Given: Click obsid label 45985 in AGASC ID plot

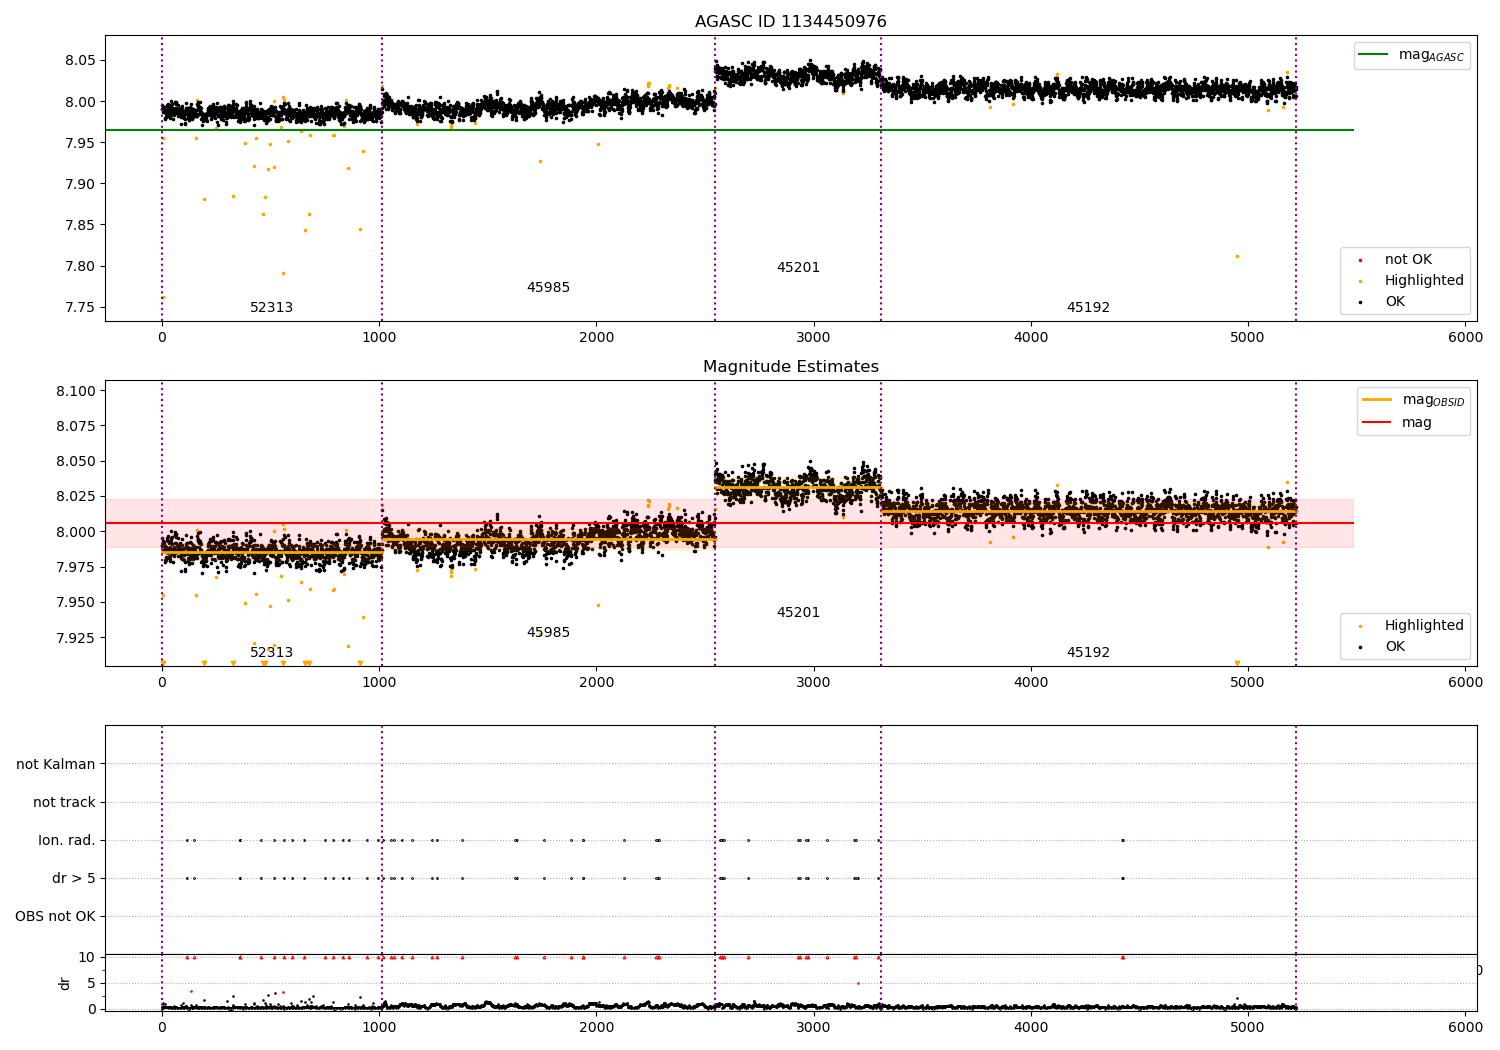Looking at the screenshot, I should pos(548,288).
